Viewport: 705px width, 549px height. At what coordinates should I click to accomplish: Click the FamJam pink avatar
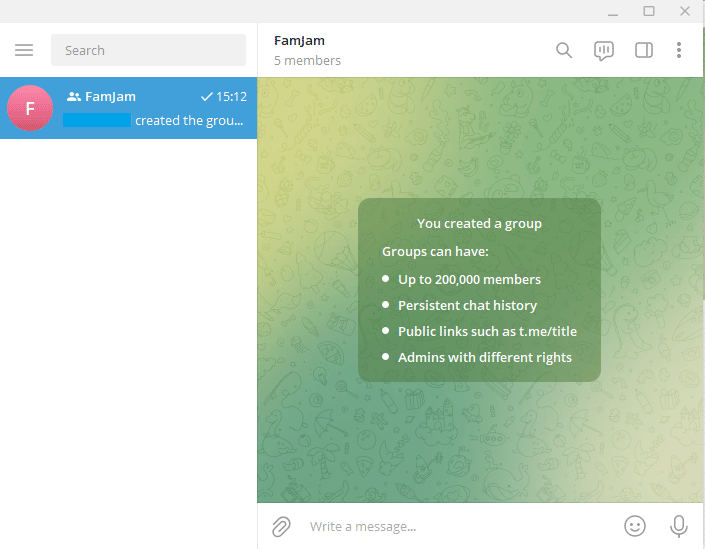point(30,108)
